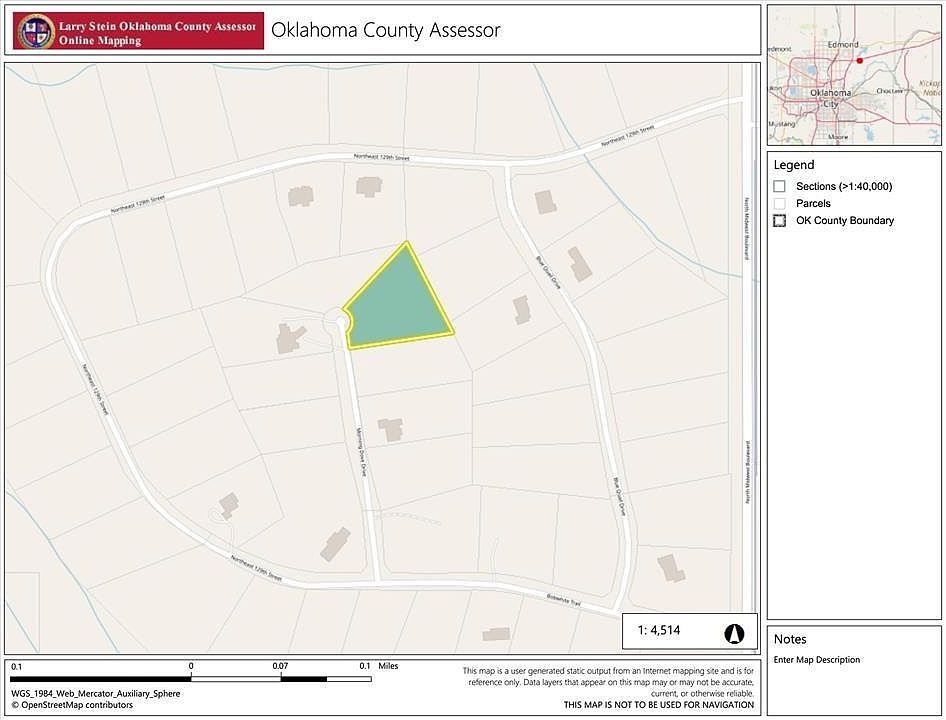The image size is (946, 720).
Task: Click the Morning Dove Drive street label
Action: click(361, 452)
